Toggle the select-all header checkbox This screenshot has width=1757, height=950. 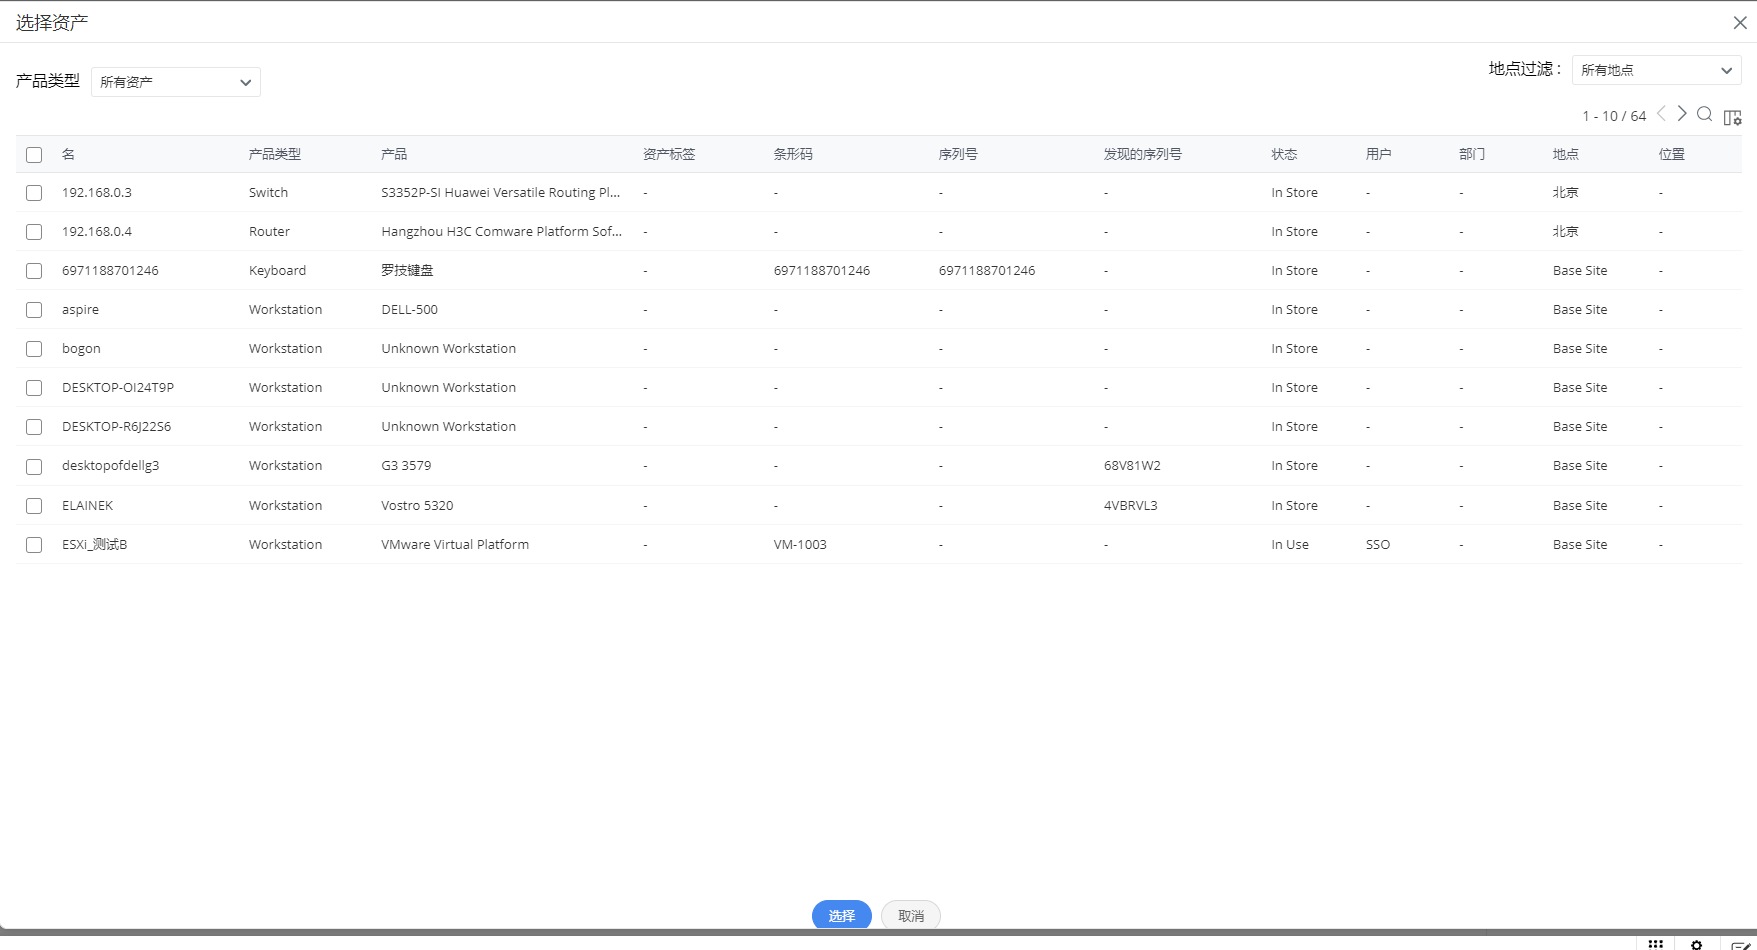tap(34, 155)
